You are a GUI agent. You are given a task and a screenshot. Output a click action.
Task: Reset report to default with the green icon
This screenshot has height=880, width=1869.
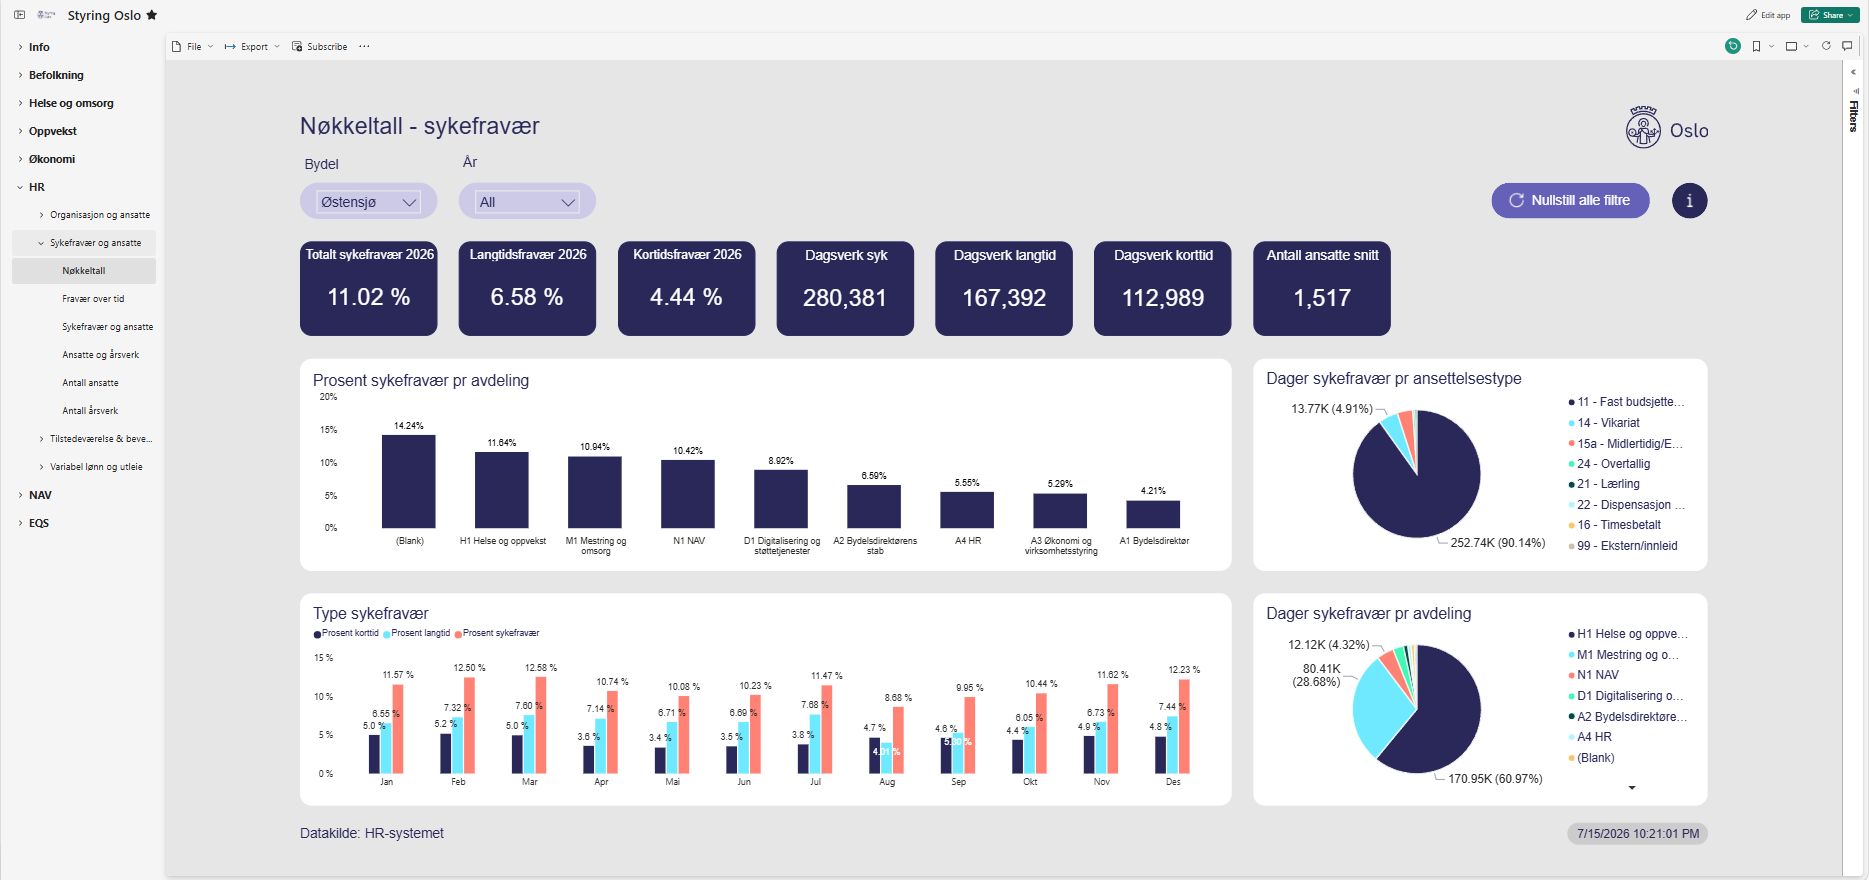point(1733,46)
